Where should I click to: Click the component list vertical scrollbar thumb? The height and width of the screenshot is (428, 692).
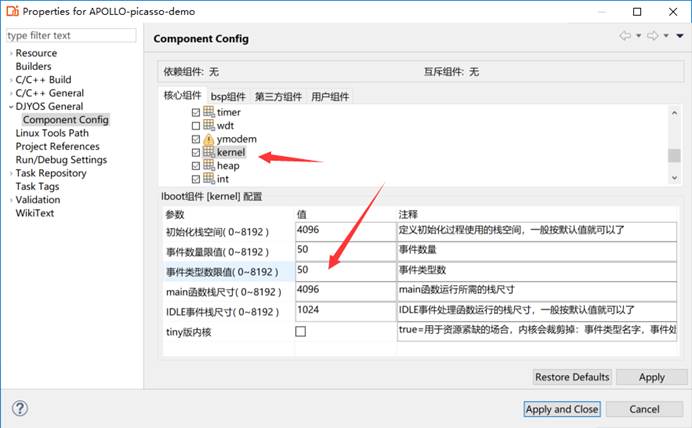[674, 156]
